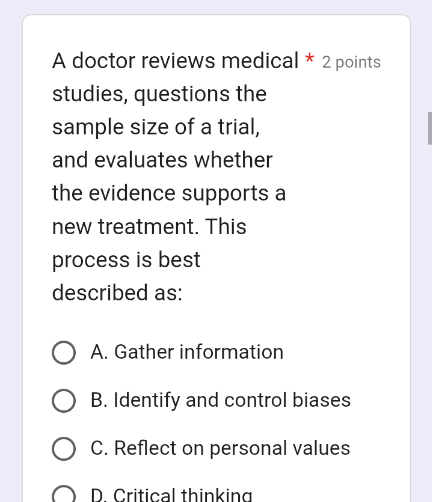The height and width of the screenshot is (502, 432).
Task: Click the lavender background above the question card
Action: point(216,7)
